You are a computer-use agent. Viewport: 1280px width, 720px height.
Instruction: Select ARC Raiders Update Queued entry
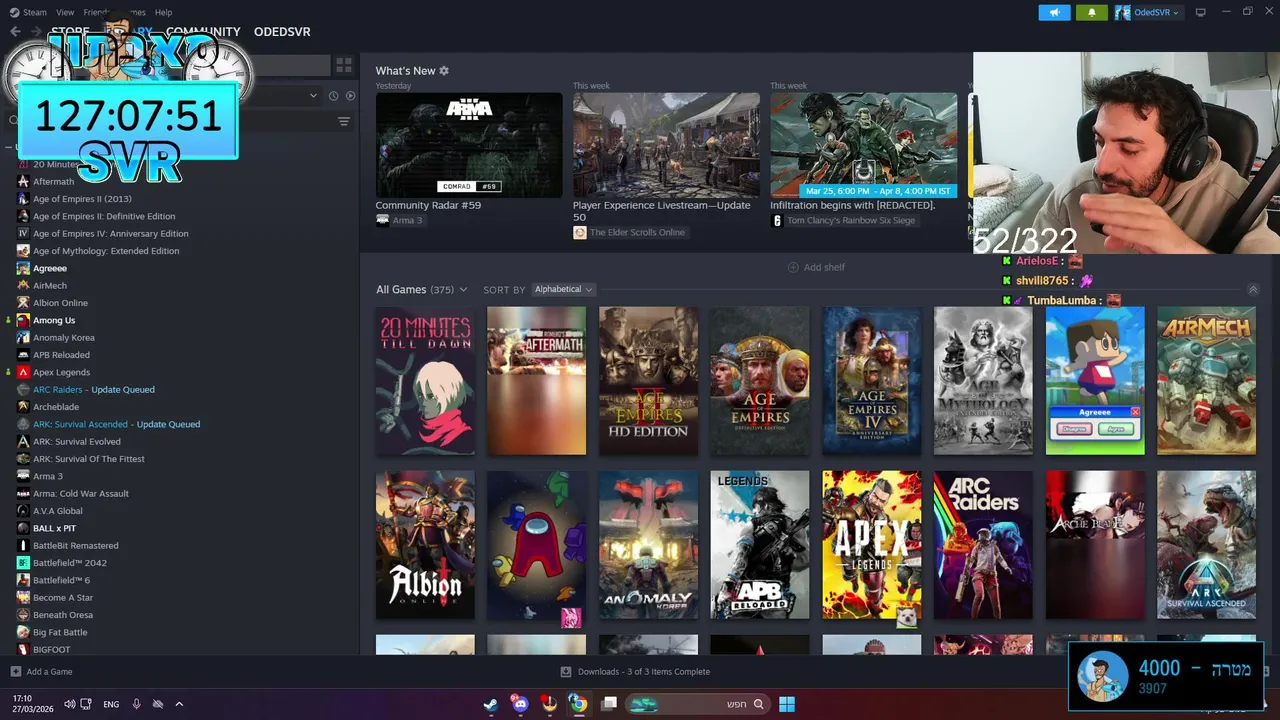click(94, 390)
